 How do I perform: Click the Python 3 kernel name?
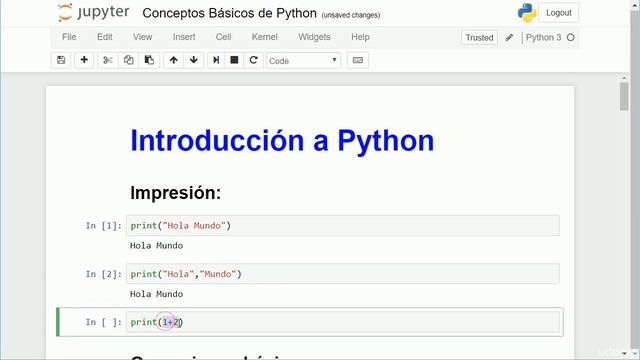point(543,38)
